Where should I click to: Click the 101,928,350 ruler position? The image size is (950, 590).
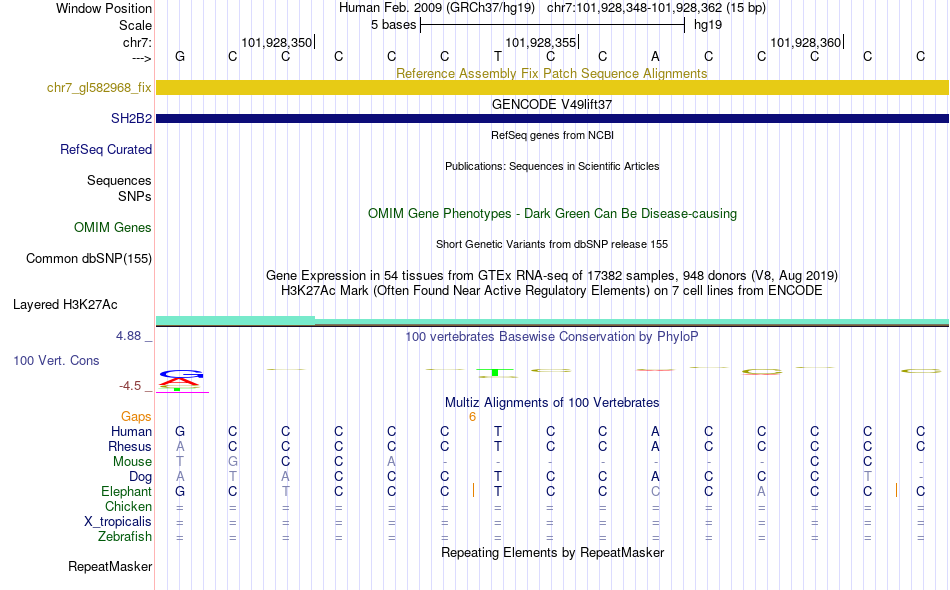click(x=277, y=42)
